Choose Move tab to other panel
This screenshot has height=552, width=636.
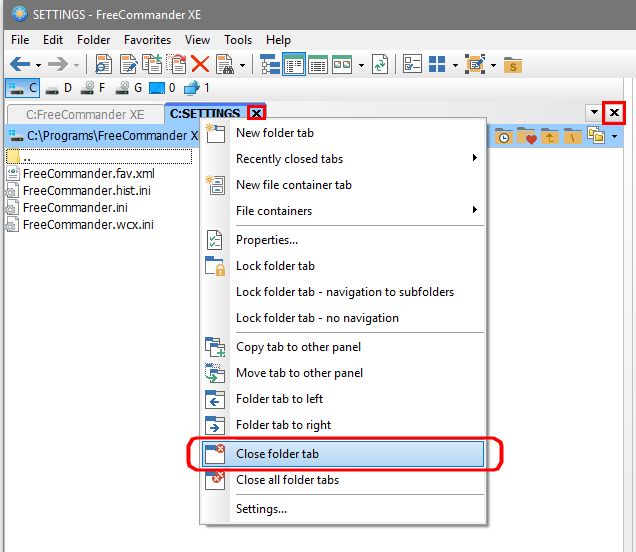click(x=343, y=373)
